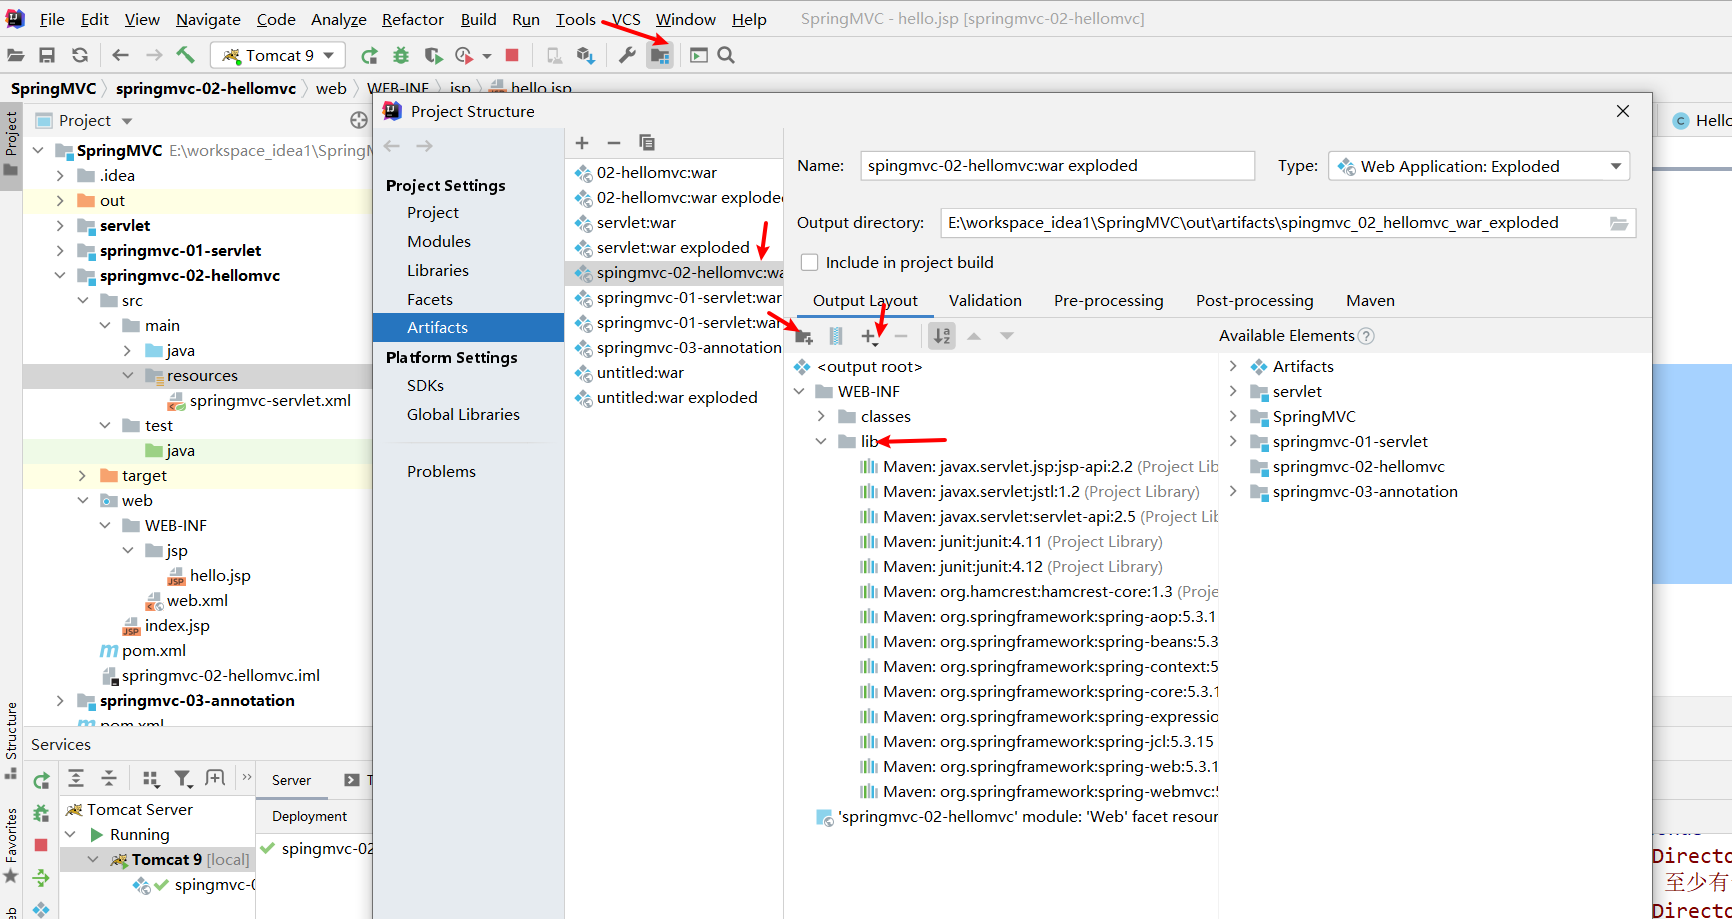This screenshot has width=1732, height=919.
Task: Select pom.xml under springmvc-02-hellomvc
Action: (x=153, y=650)
